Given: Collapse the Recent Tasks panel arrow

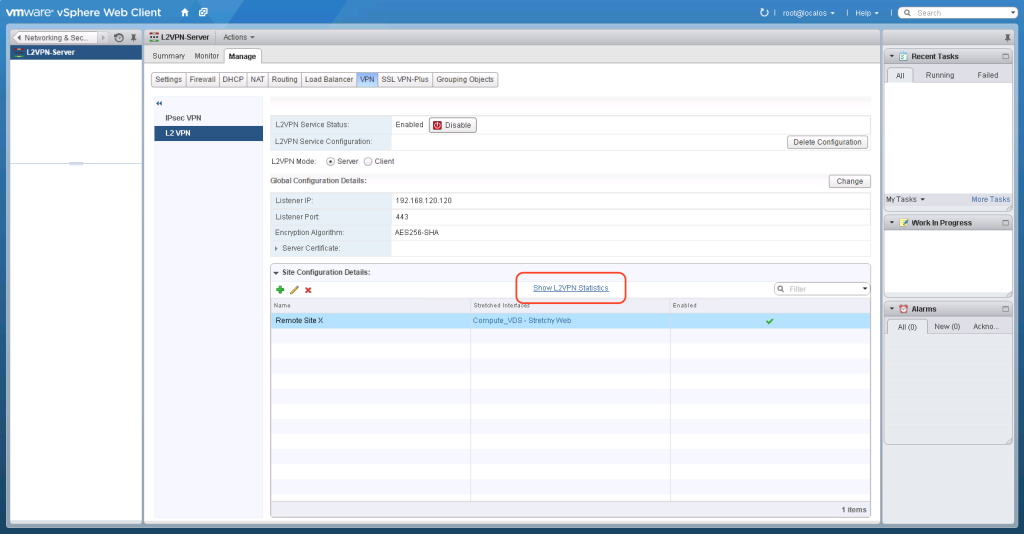Looking at the screenshot, I should tap(892, 56).
